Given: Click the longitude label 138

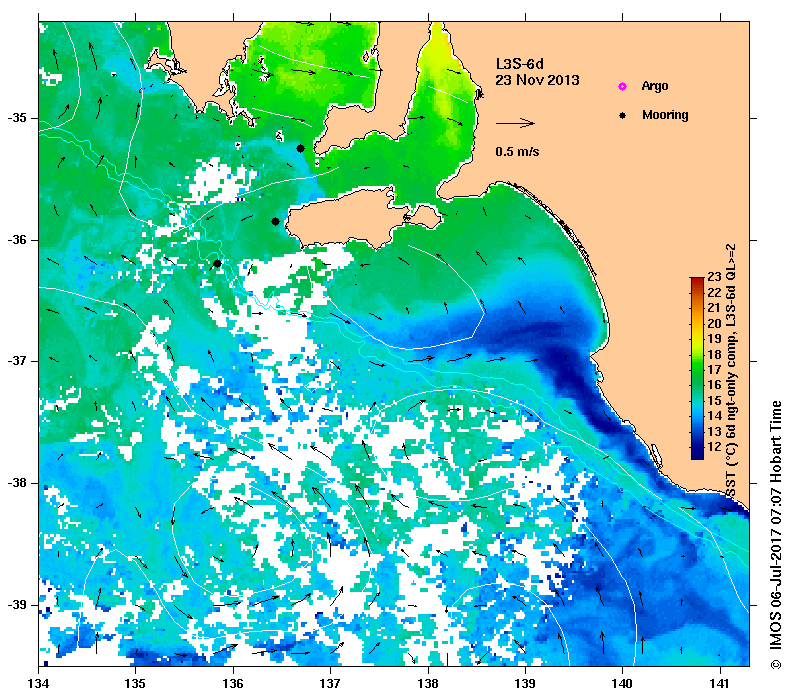Looking at the screenshot, I should pos(428,684).
